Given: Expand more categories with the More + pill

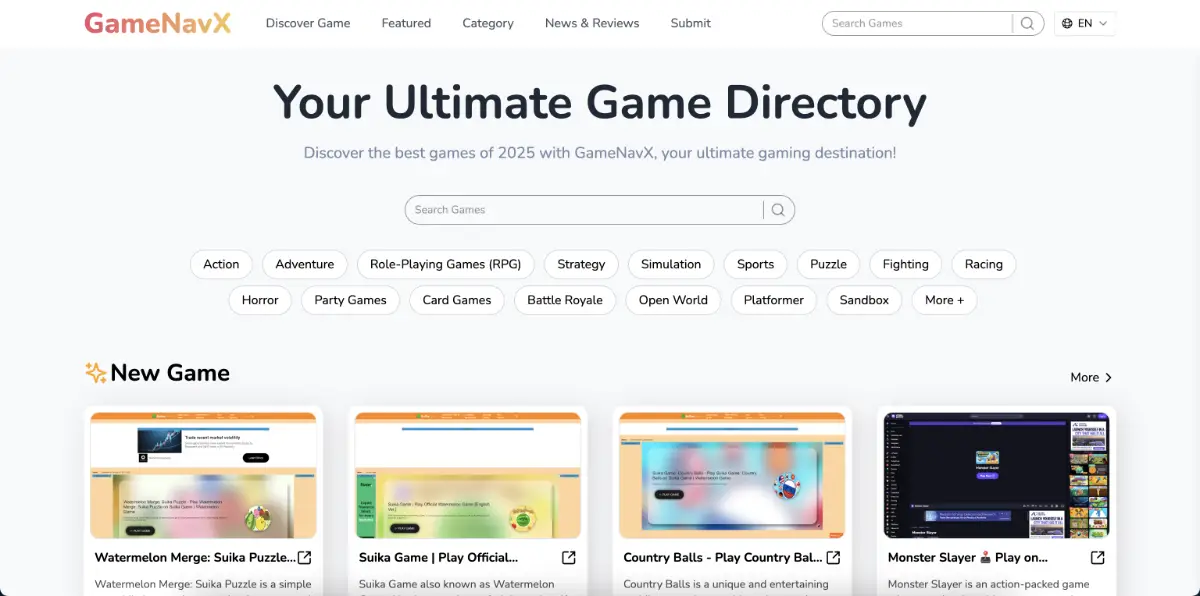Looking at the screenshot, I should 944,300.
